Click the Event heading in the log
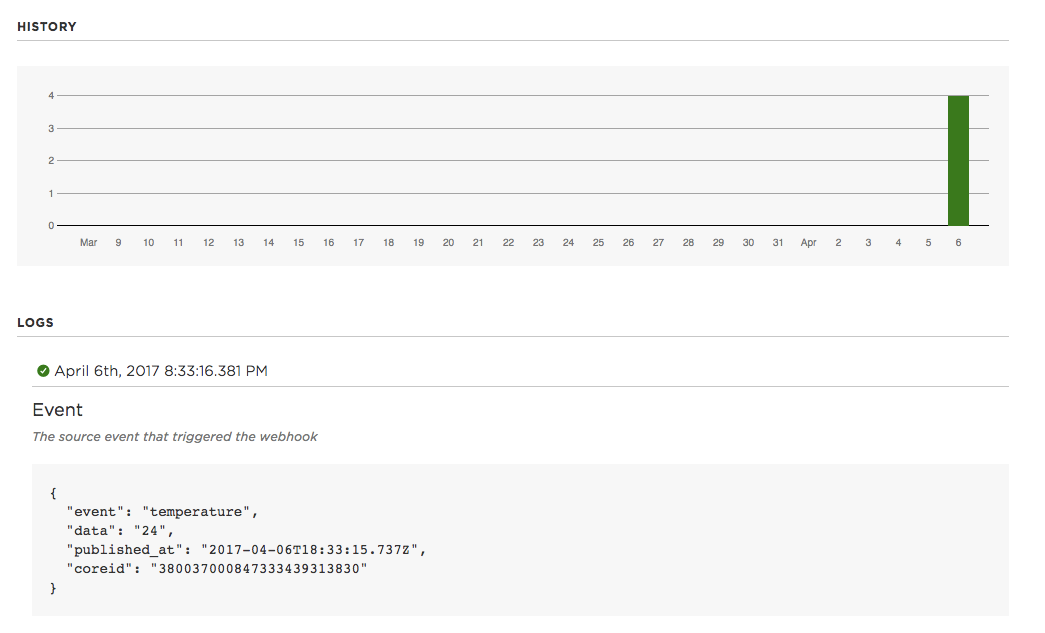The image size is (1045, 633). click(57, 410)
